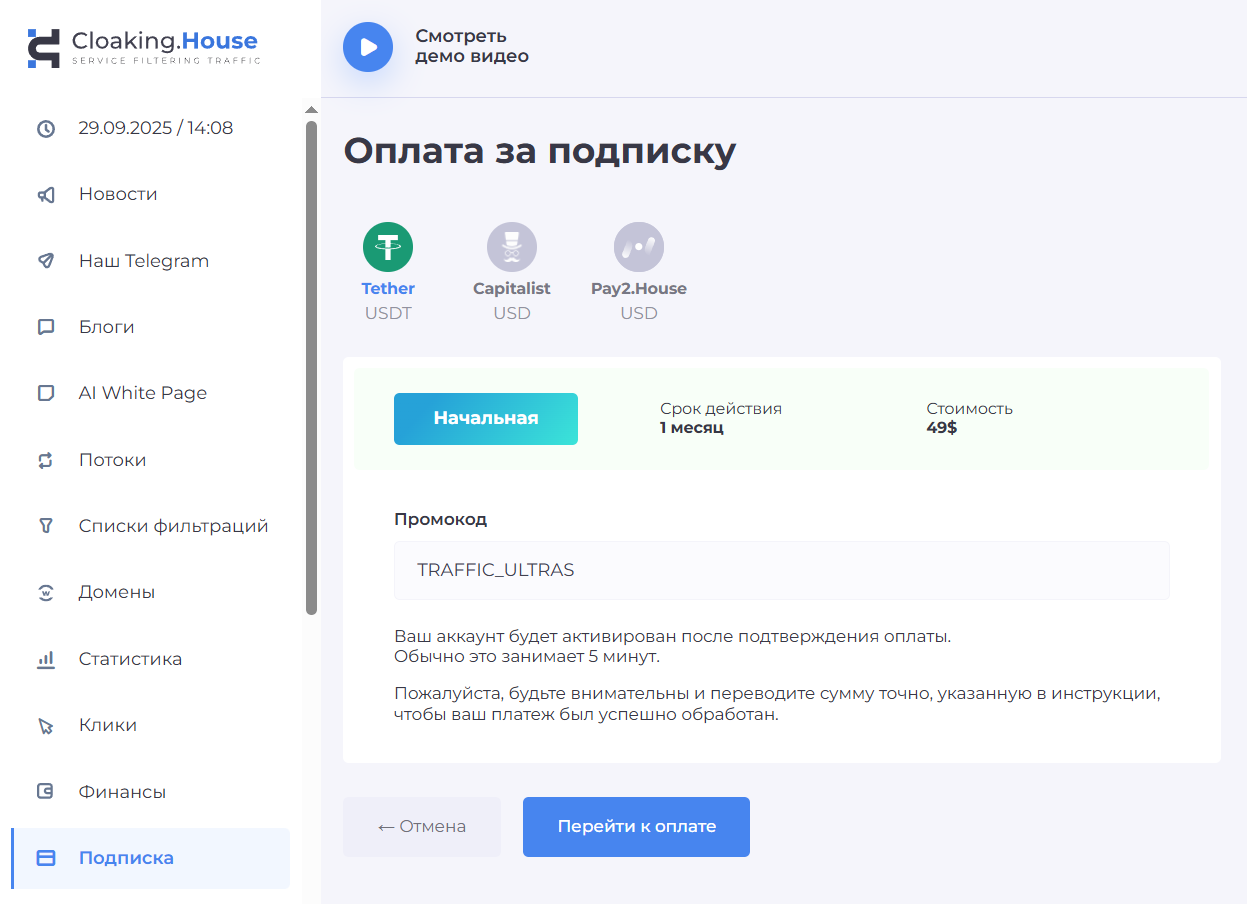Click the AI White Page icon
This screenshot has width=1247, height=904.
[46, 393]
